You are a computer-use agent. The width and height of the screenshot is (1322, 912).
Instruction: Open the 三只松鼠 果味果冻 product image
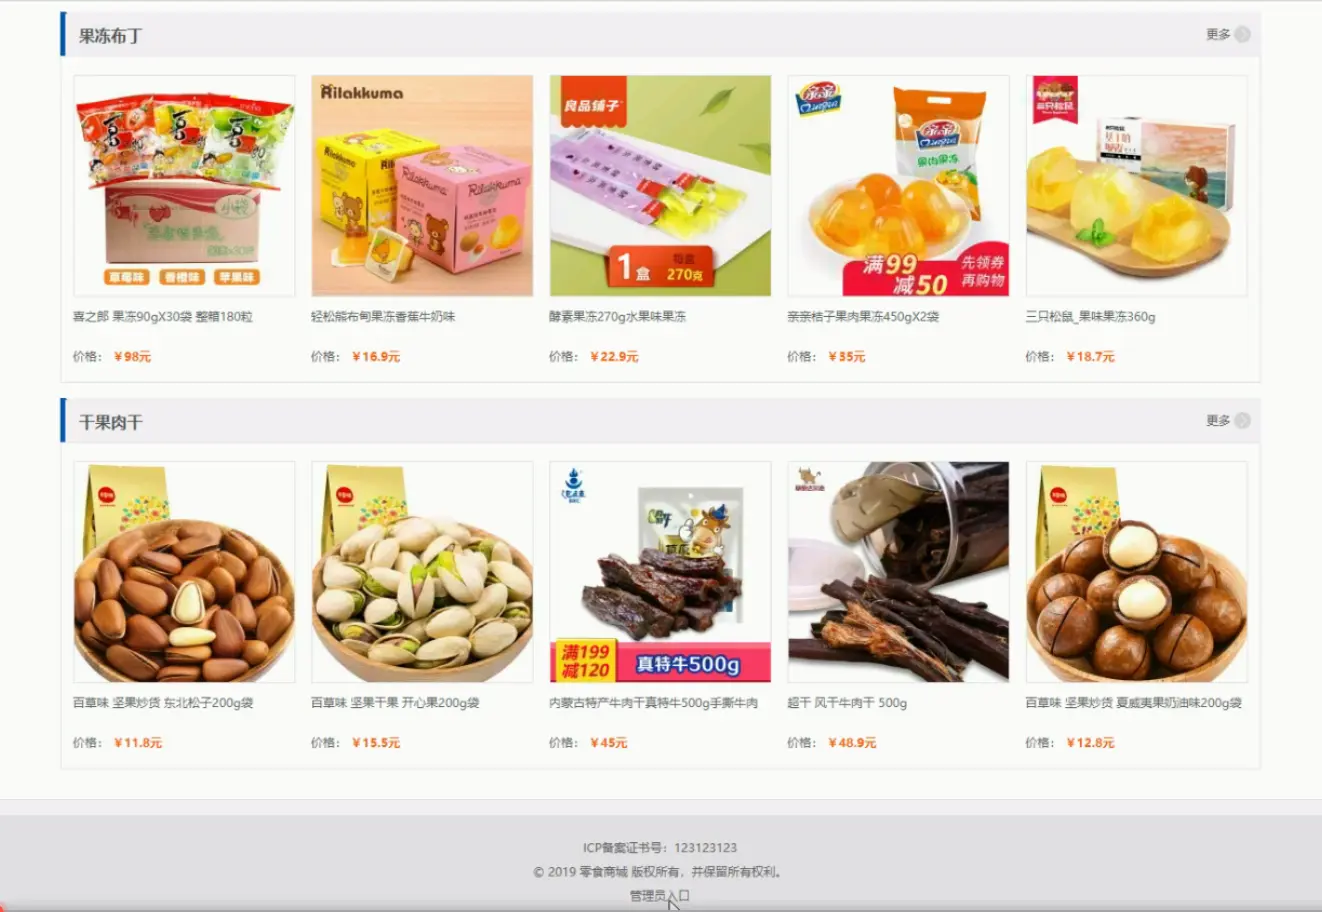[x=1136, y=186]
